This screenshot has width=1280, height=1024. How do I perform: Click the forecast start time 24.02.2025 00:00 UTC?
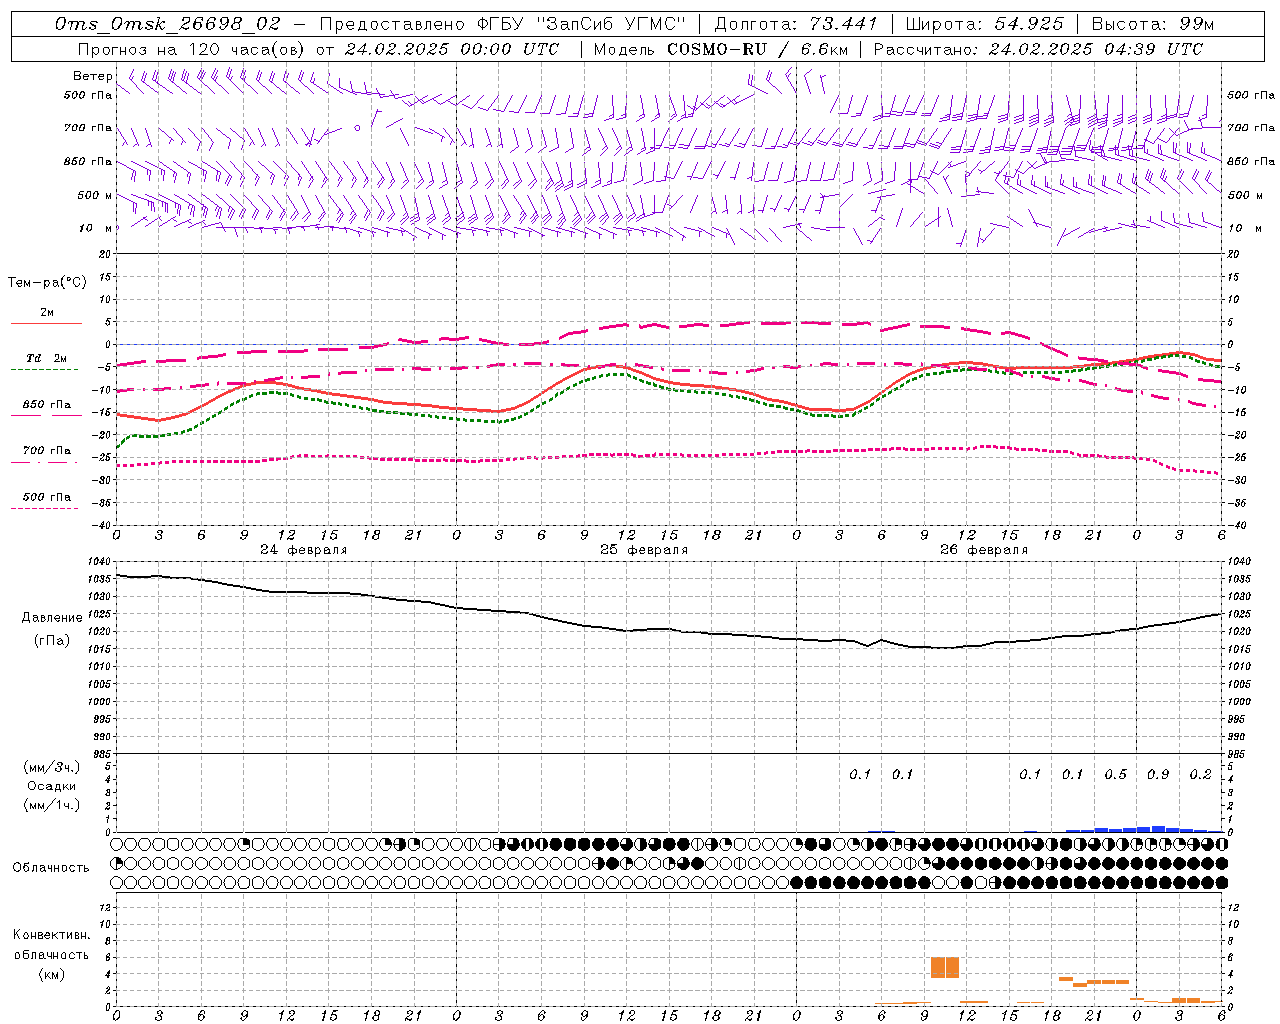pos(452,49)
